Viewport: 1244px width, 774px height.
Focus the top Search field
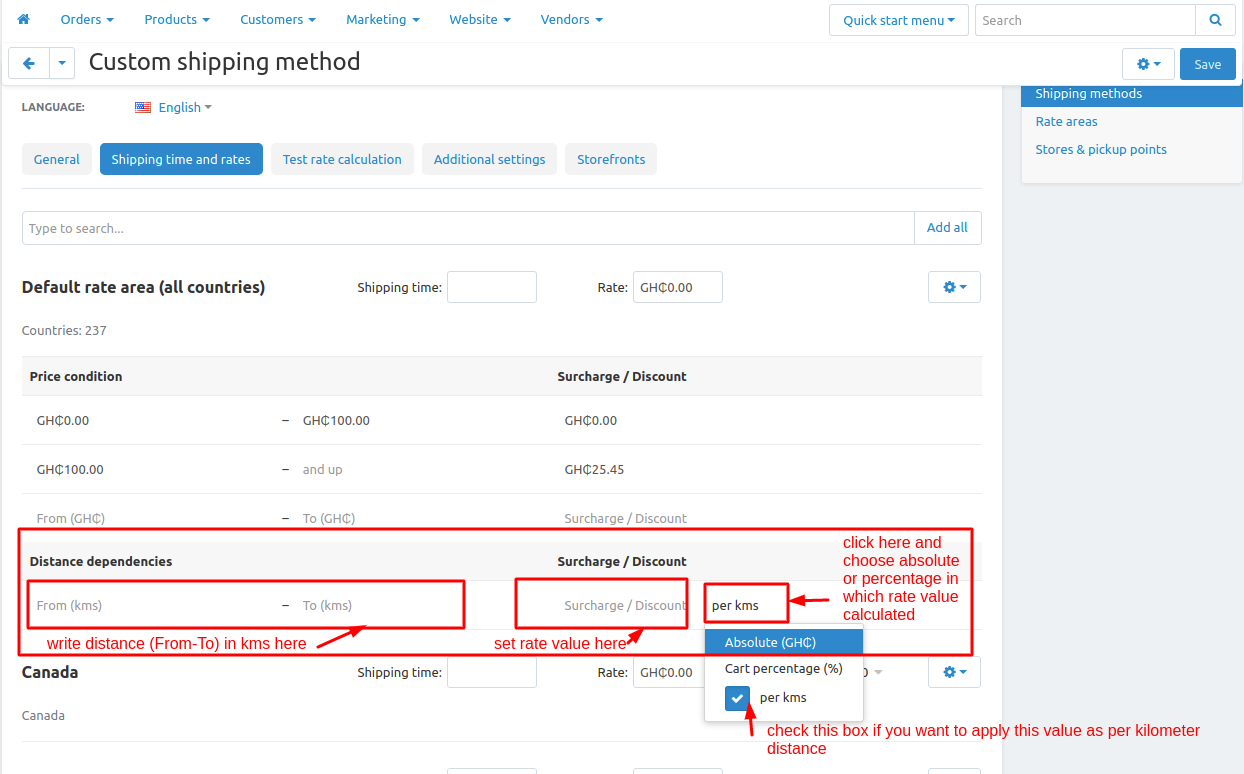click(1085, 20)
